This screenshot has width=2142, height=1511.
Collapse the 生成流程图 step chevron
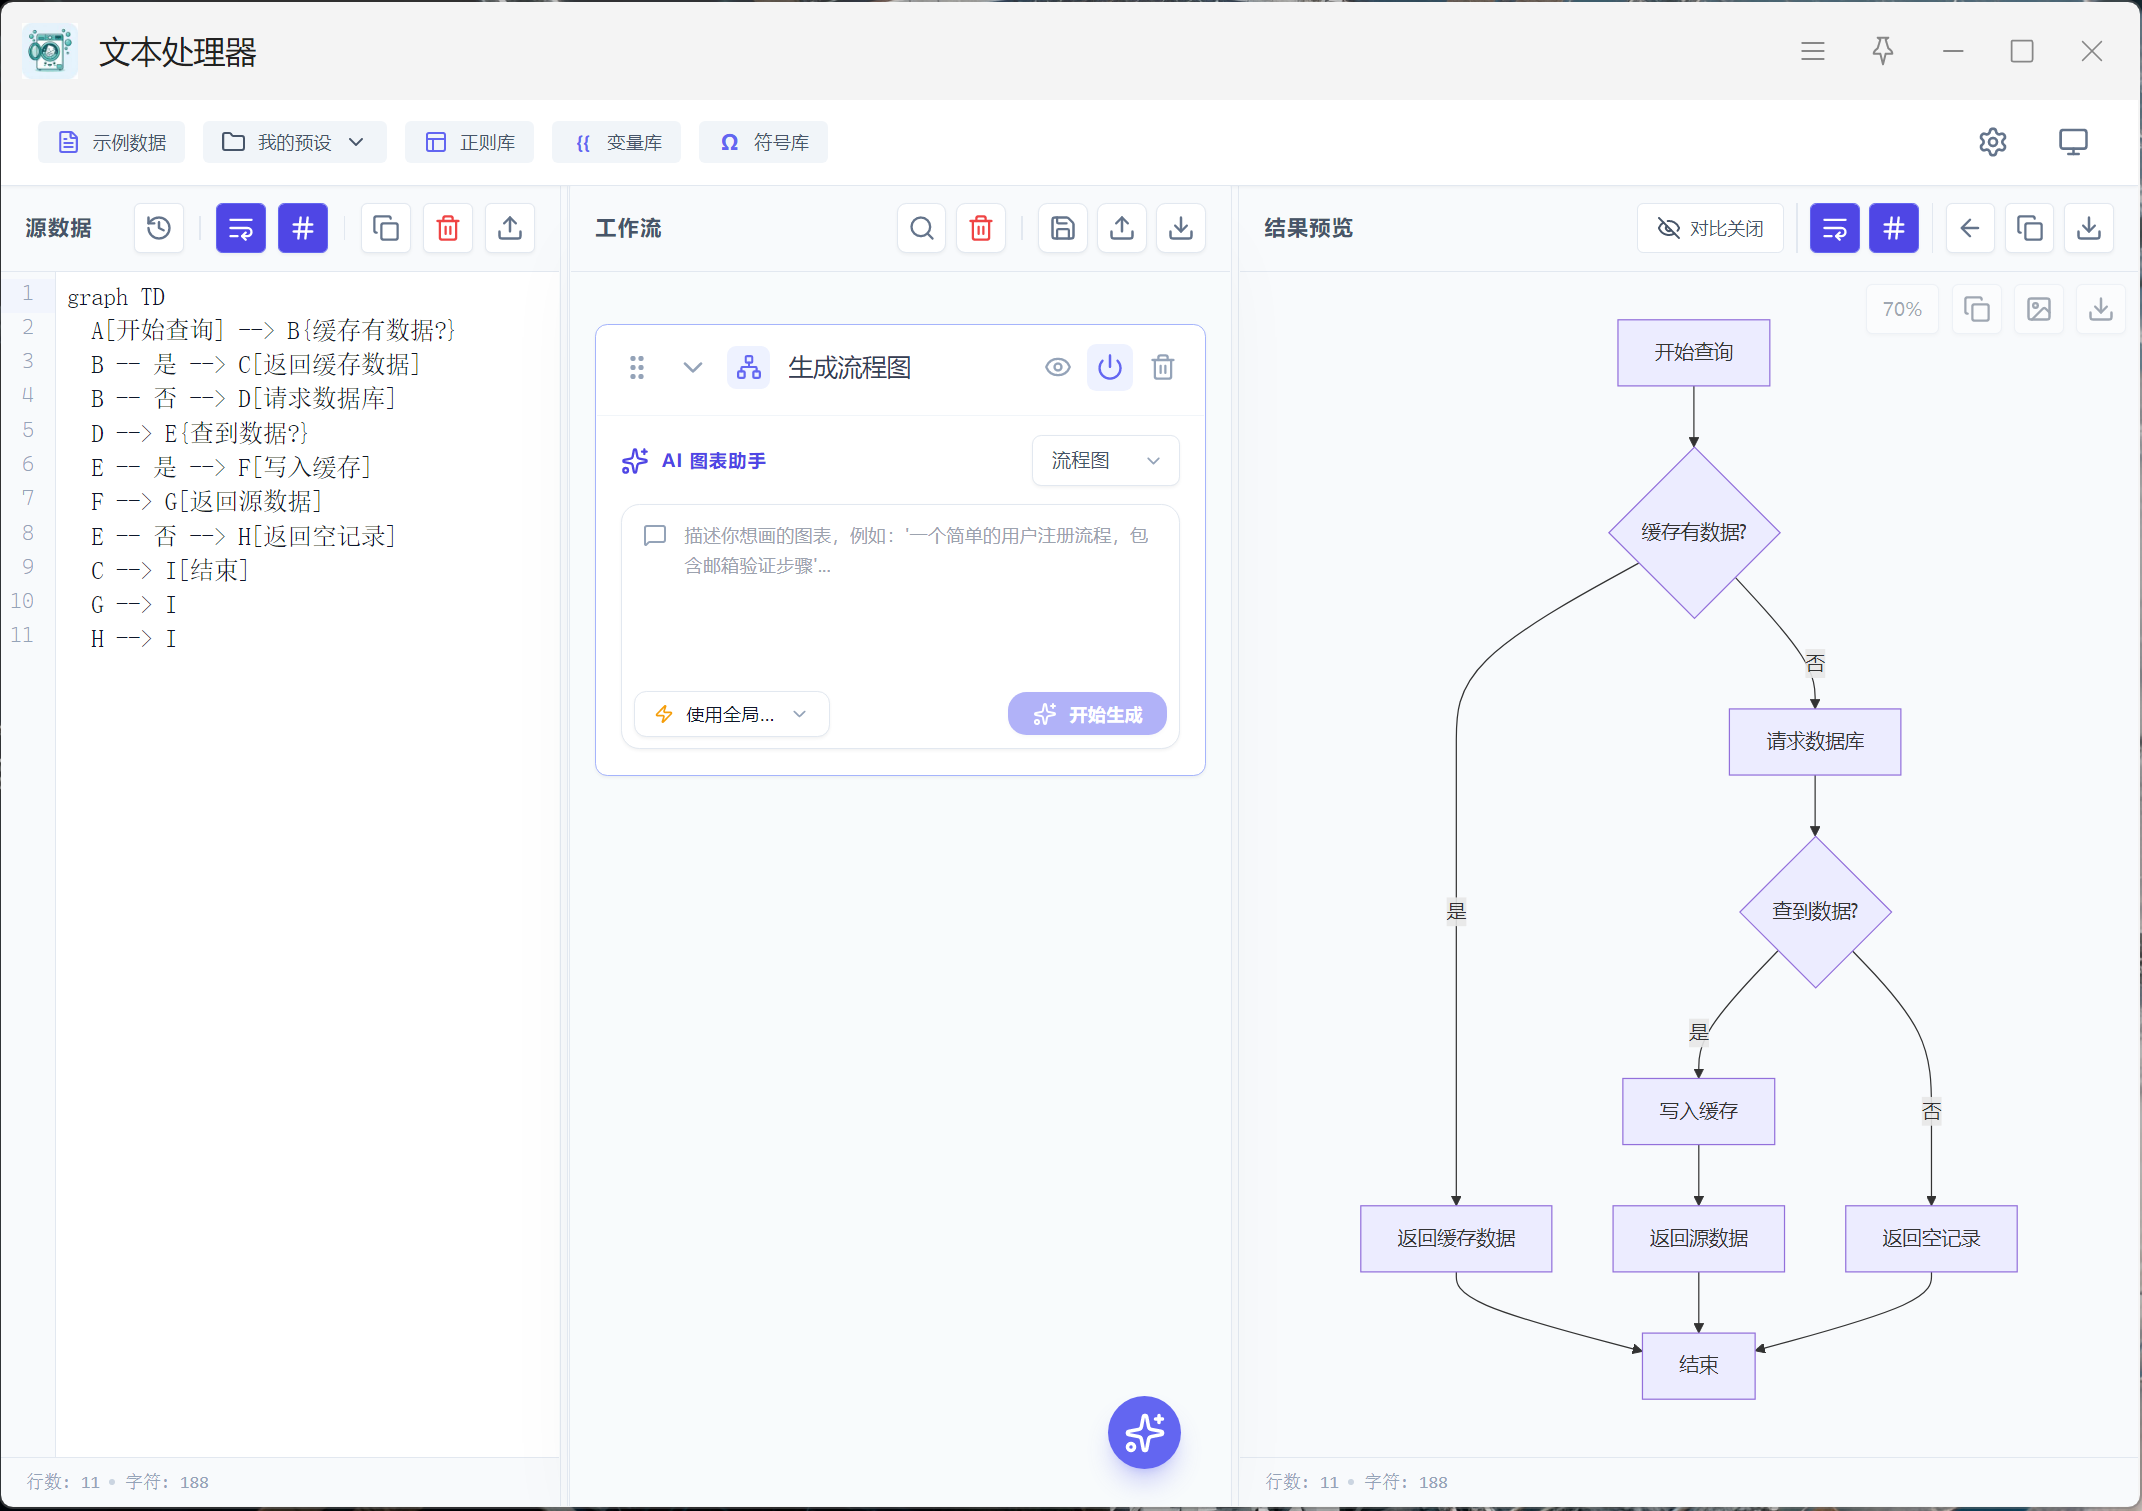pyautogui.click(x=692, y=367)
